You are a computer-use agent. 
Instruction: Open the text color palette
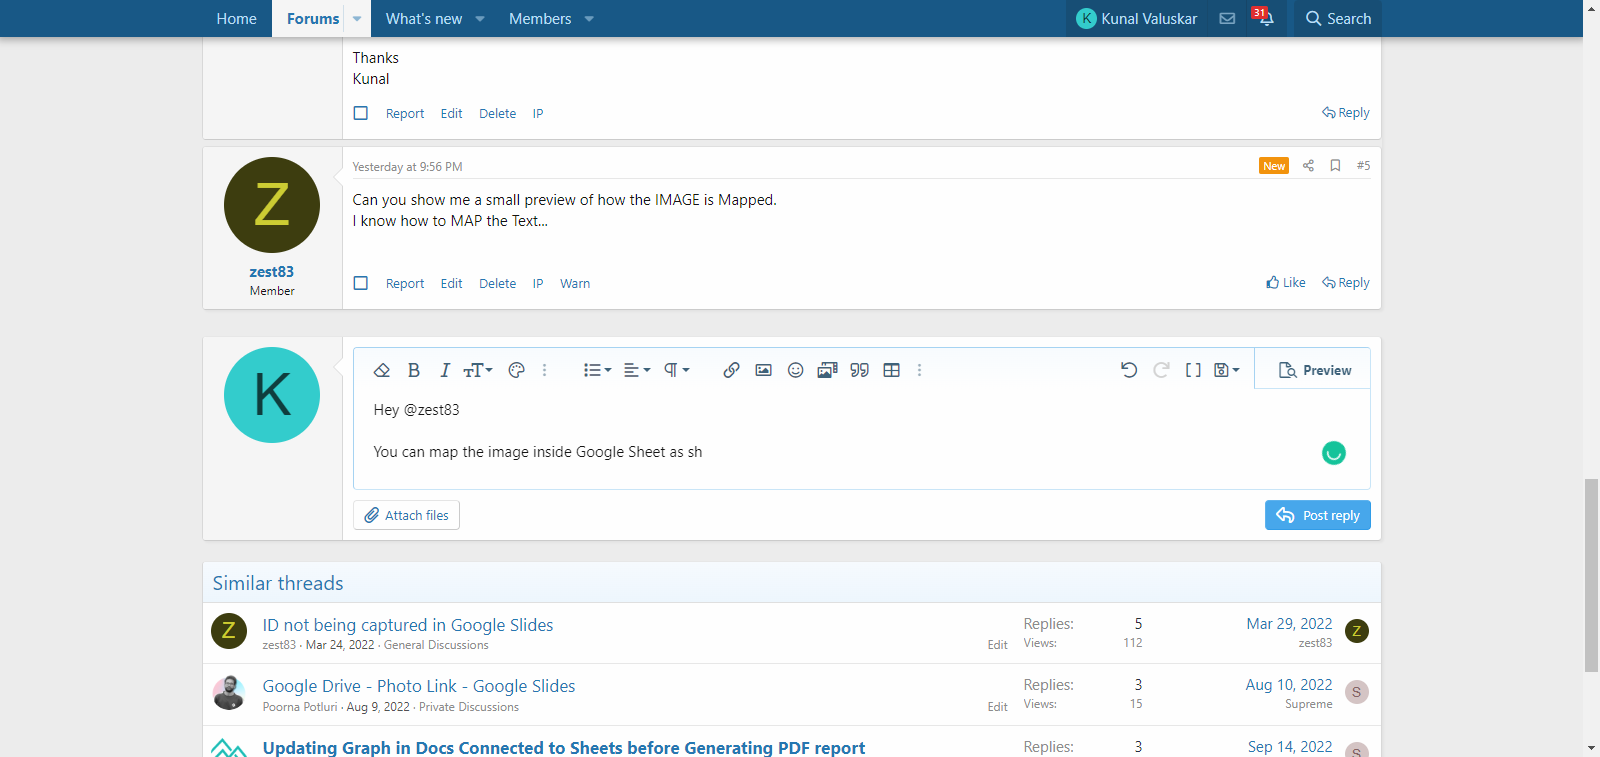(x=516, y=370)
